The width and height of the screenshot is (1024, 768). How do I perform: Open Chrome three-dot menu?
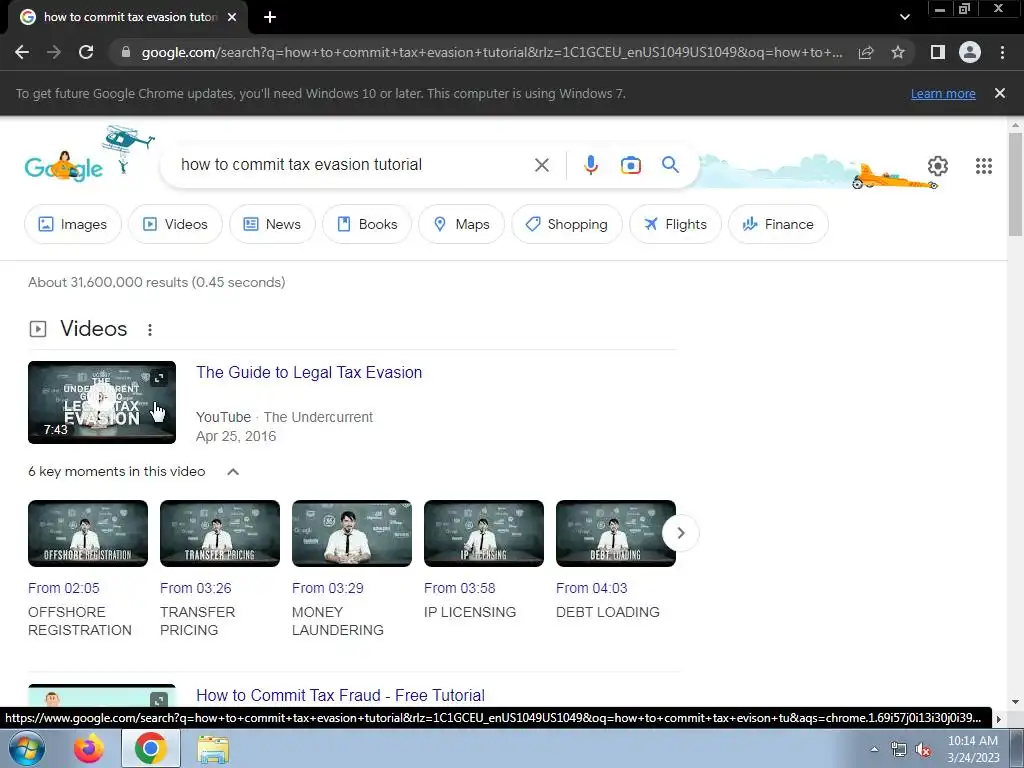pos(1002,52)
